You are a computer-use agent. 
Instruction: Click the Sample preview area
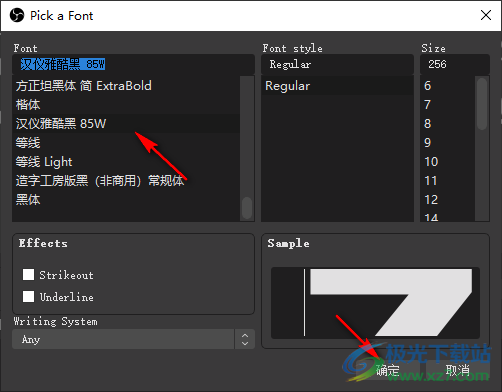click(375, 303)
